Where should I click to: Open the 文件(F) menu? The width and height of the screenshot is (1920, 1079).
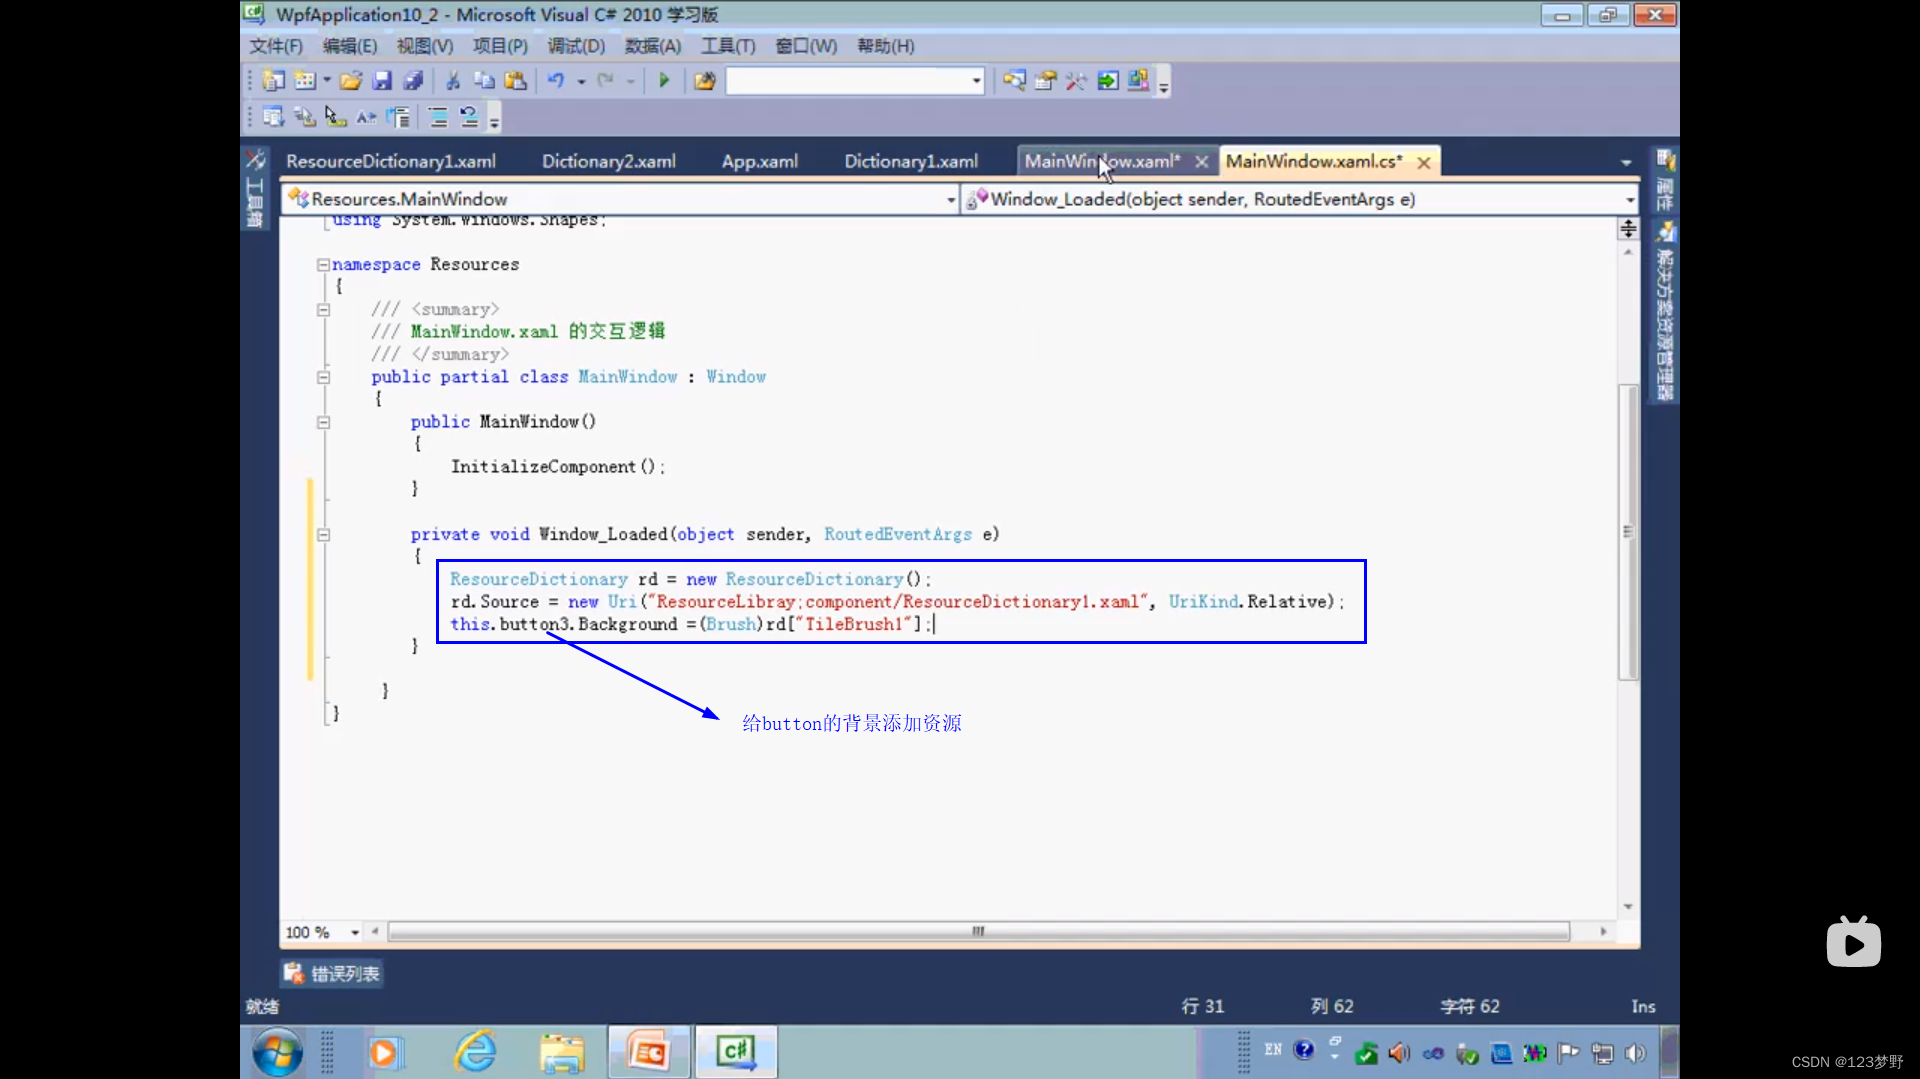276,46
